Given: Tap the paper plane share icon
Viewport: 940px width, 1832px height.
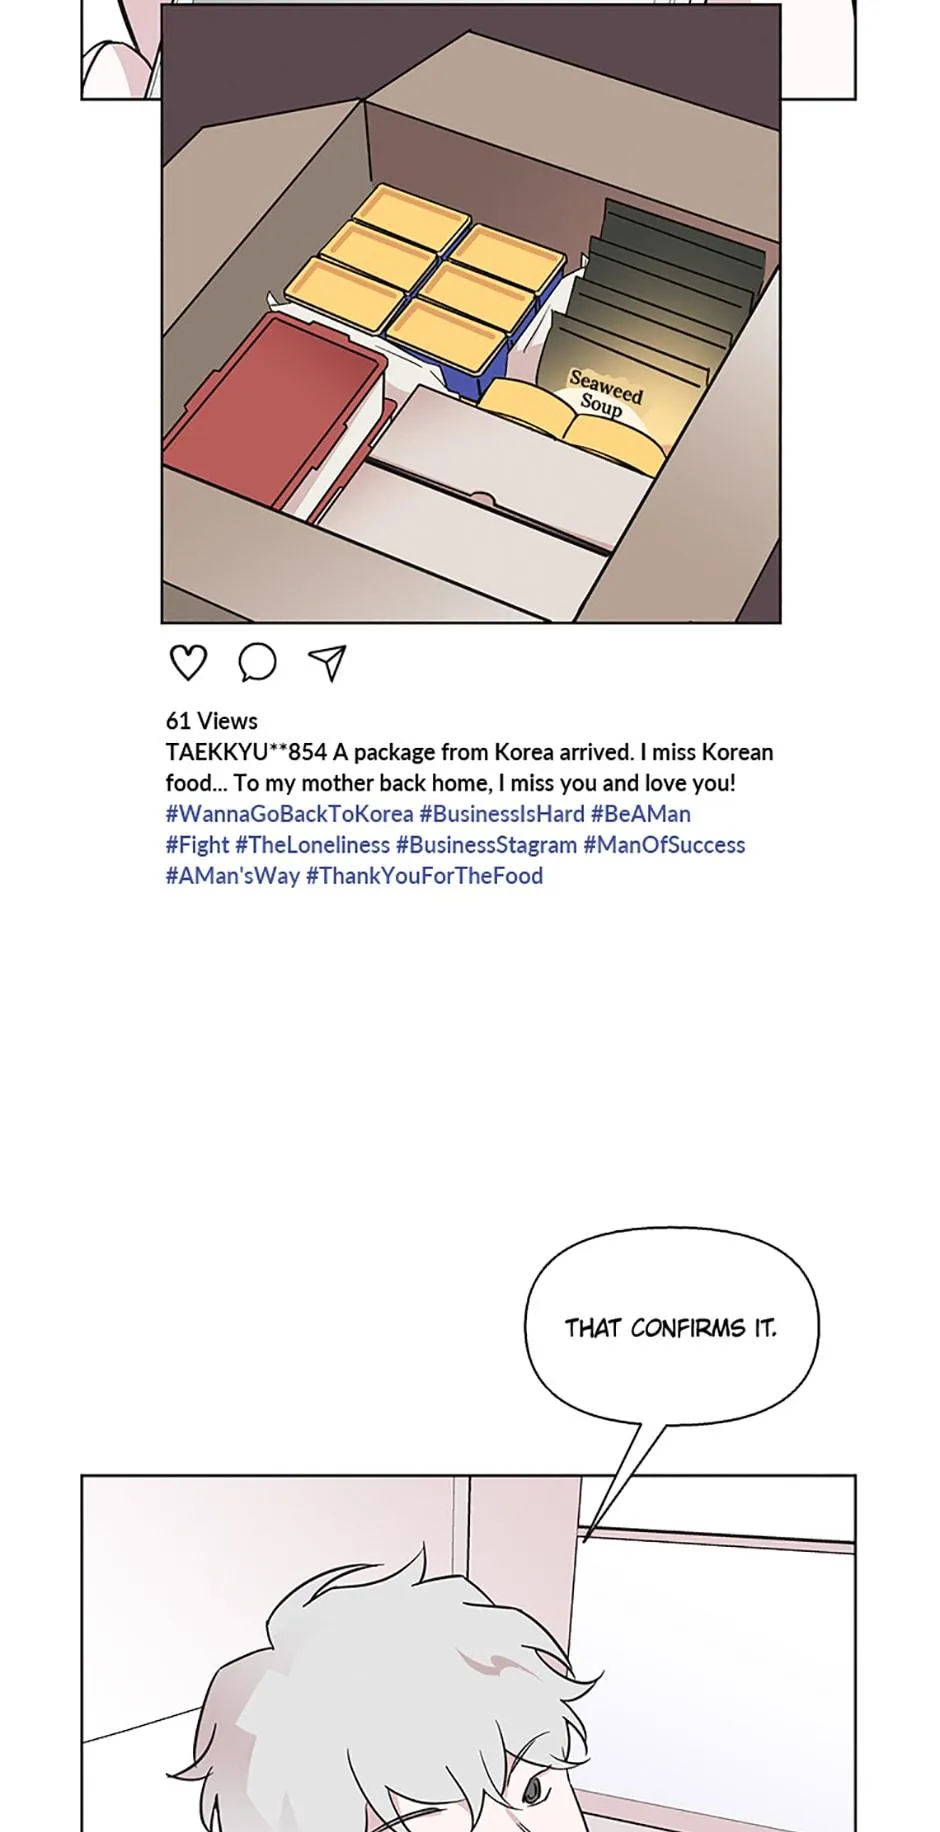Looking at the screenshot, I should click(x=327, y=662).
